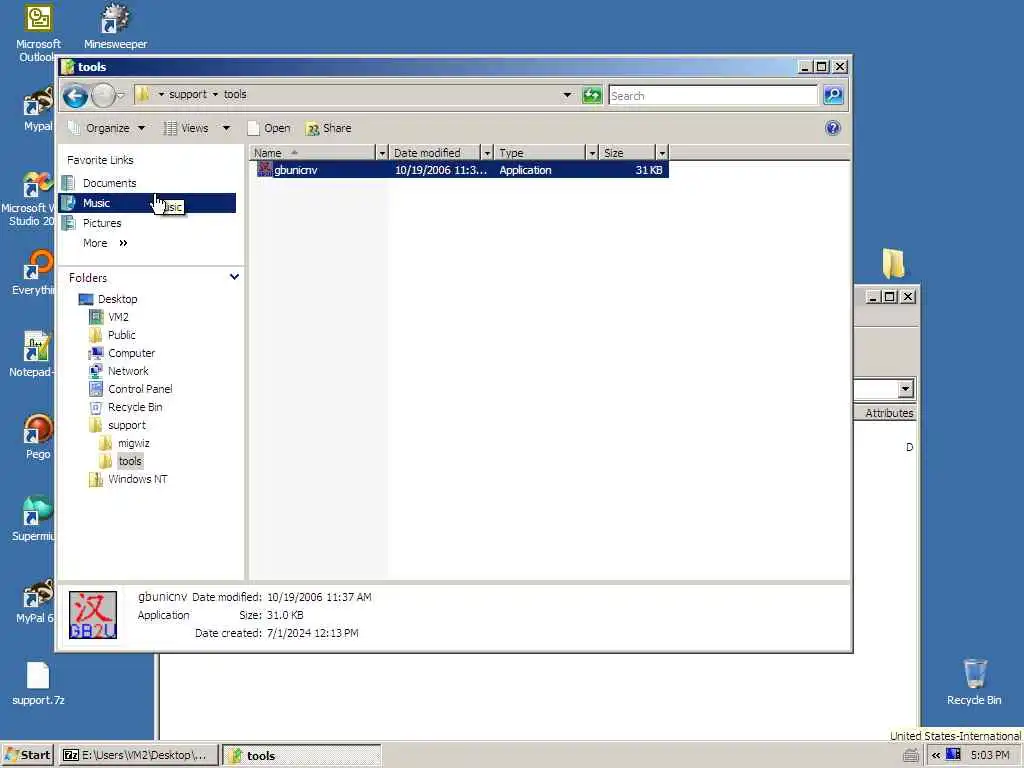Select VM2 in folder tree
1024x768 pixels.
(118, 317)
